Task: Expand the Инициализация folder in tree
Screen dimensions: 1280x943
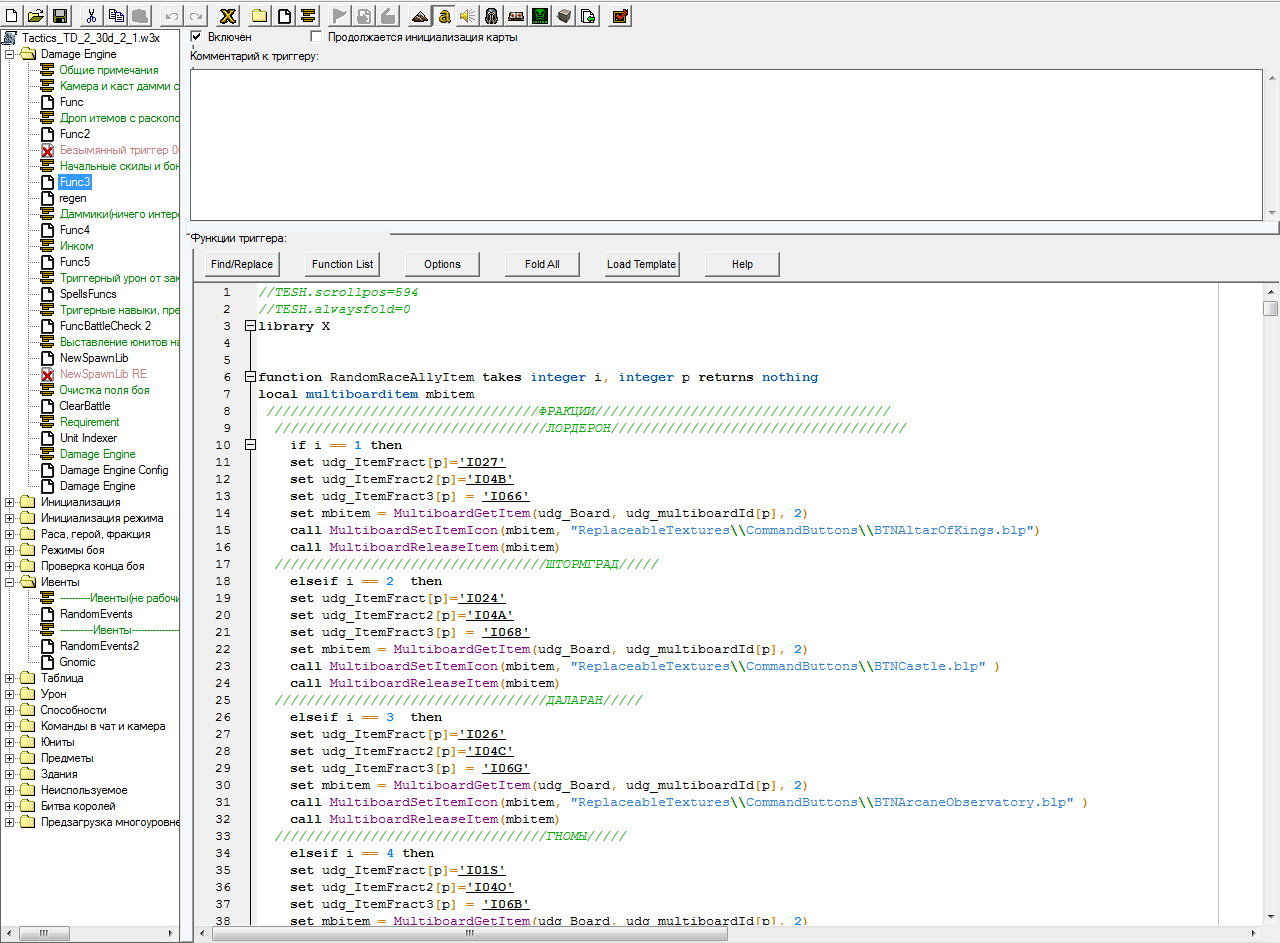Action: click(10, 502)
